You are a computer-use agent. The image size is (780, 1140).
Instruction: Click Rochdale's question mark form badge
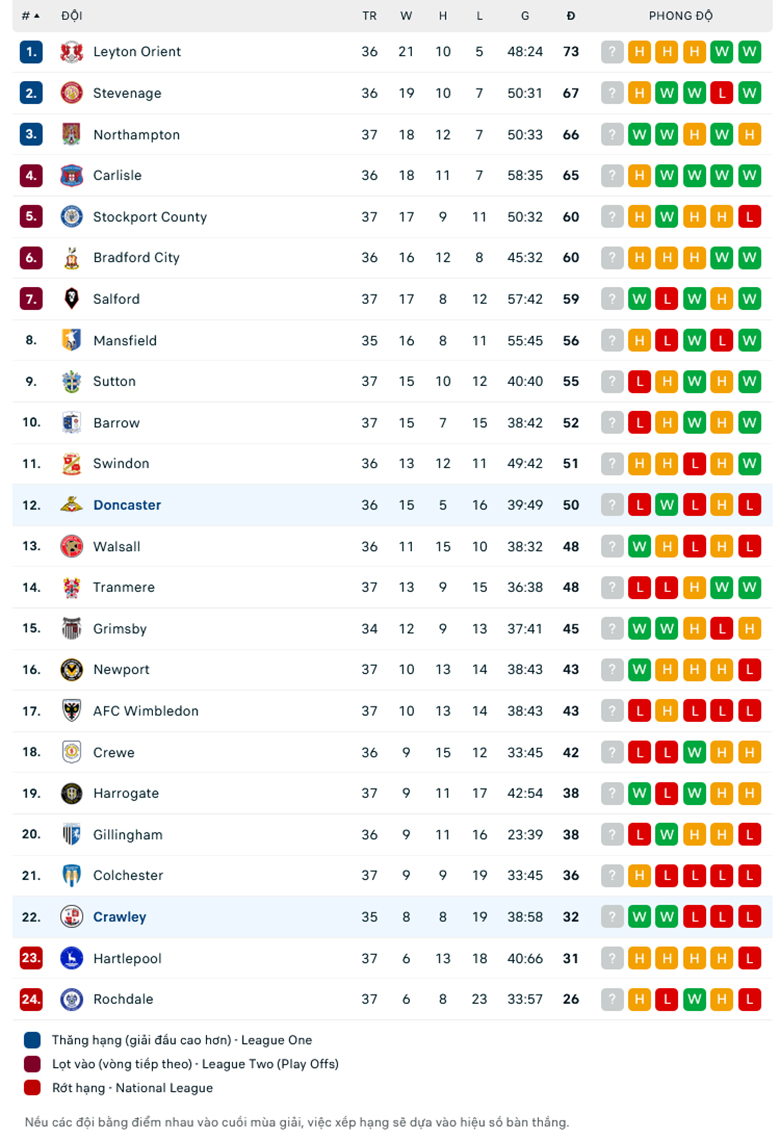pyautogui.click(x=612, y=999)
